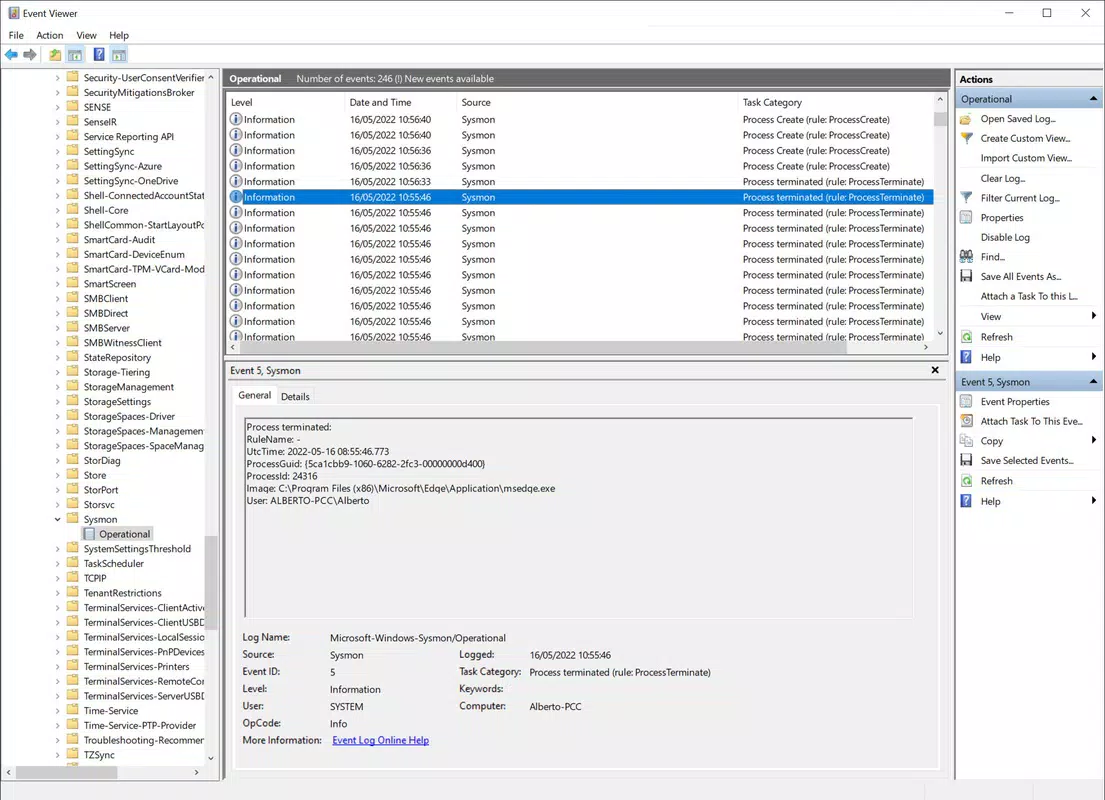
Task: Click Clear Log action
Action: point(1003,178)
